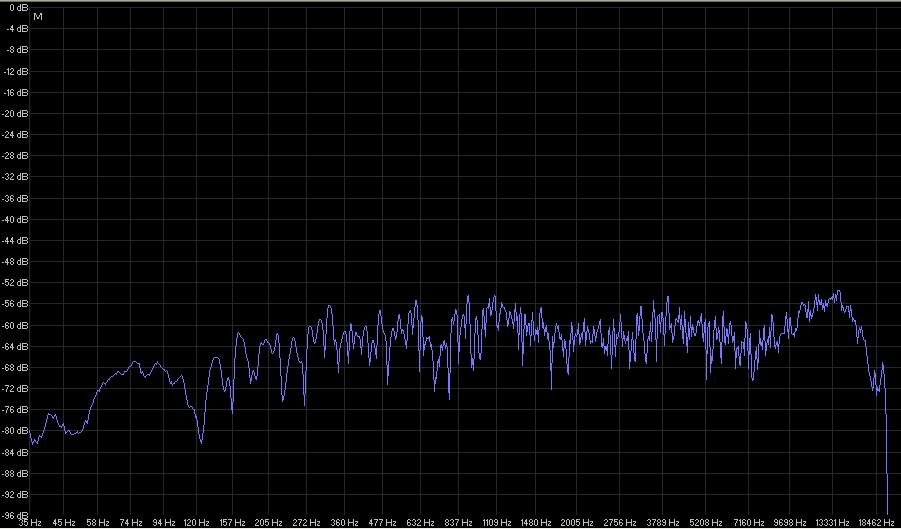Select the 120 Hz frequency label
Image resolution: width=901 pixels, height=529 pixels.
(x=196, y=523)
